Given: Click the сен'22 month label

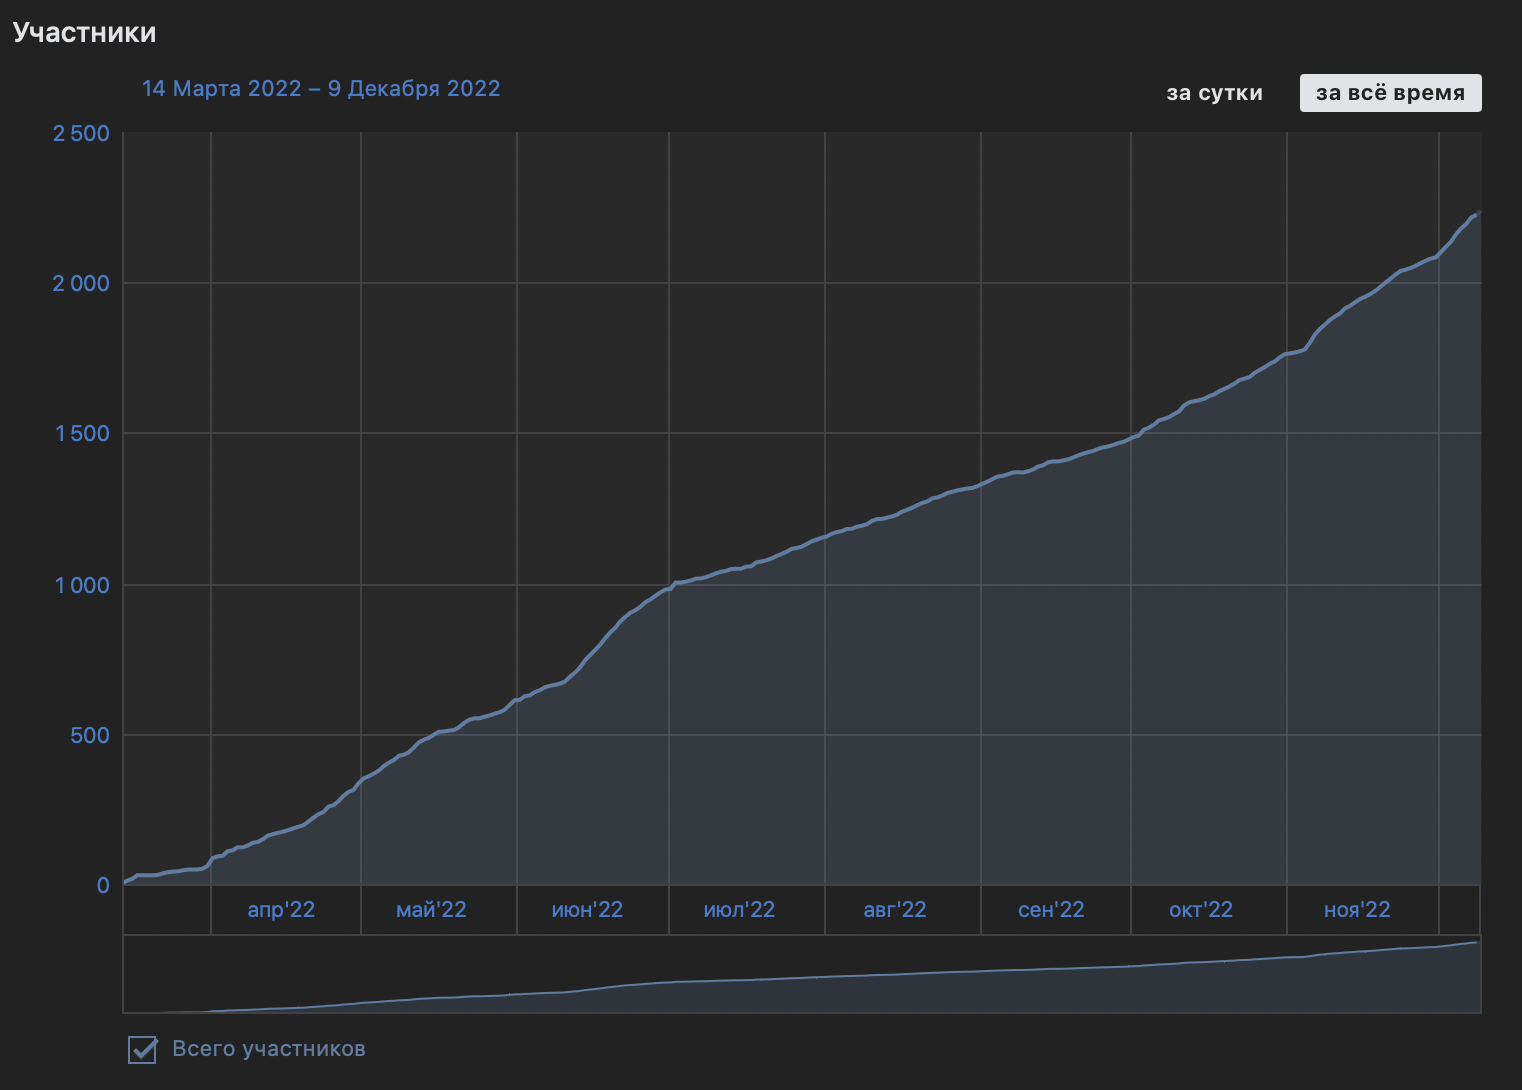Looking at the screenshot, I should tap(1050, 910).
